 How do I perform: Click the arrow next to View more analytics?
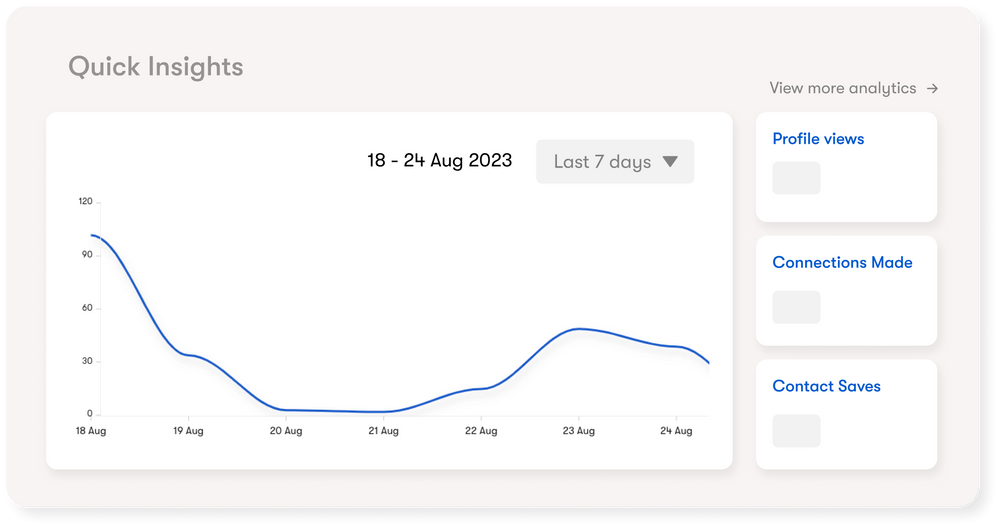[x=932, y=88]
